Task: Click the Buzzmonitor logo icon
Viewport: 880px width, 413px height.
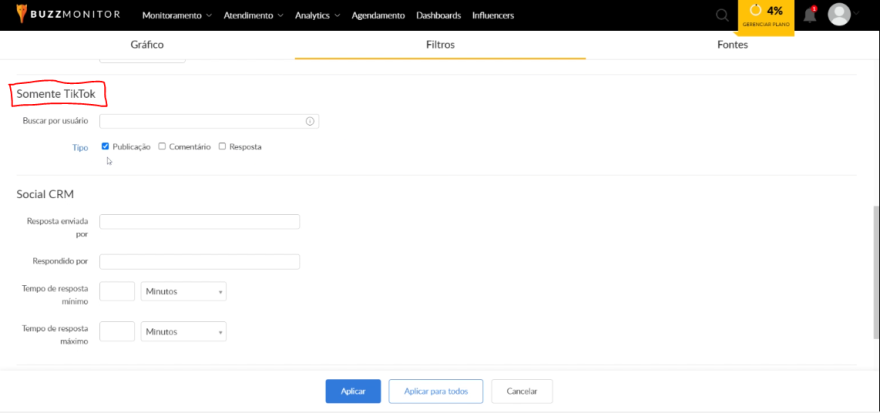Action: pos(22,15)
